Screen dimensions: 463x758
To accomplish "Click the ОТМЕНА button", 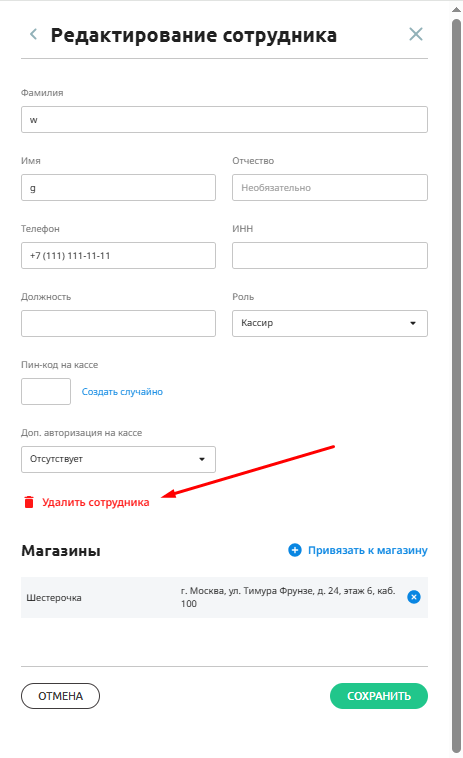I will (60, 696).
